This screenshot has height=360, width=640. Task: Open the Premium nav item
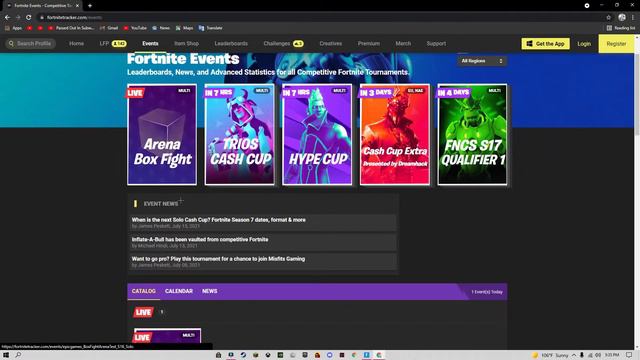pyautogui.click(x=369, y=44)
